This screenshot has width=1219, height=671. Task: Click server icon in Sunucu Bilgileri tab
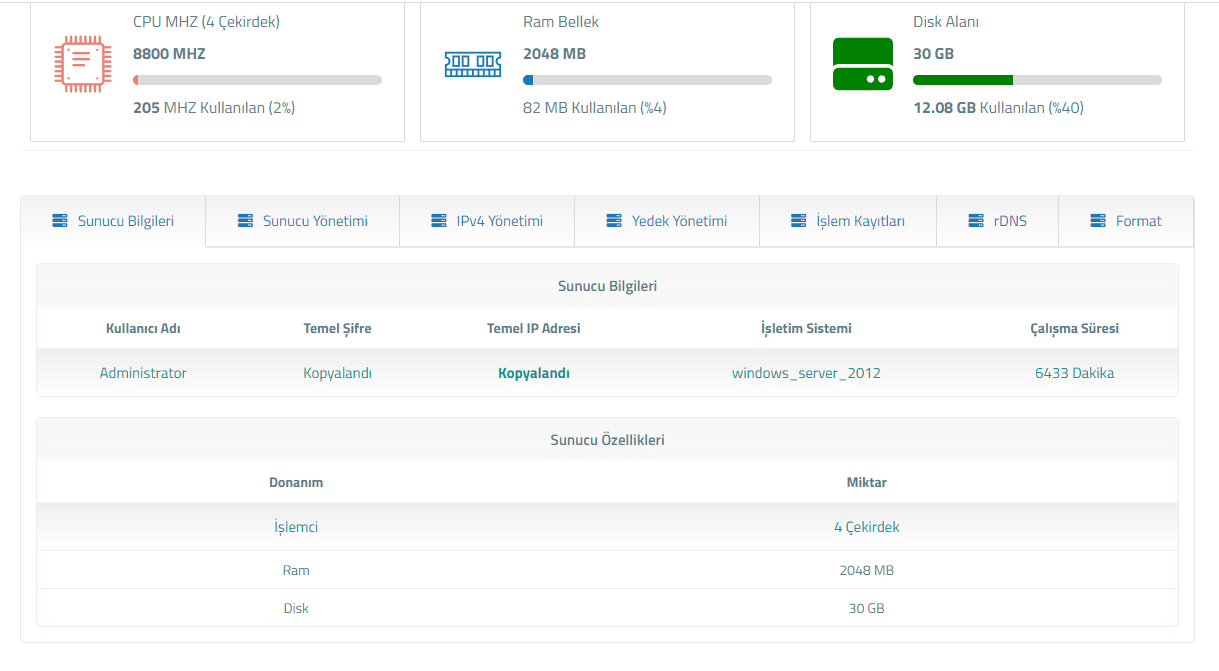point(60,221)
